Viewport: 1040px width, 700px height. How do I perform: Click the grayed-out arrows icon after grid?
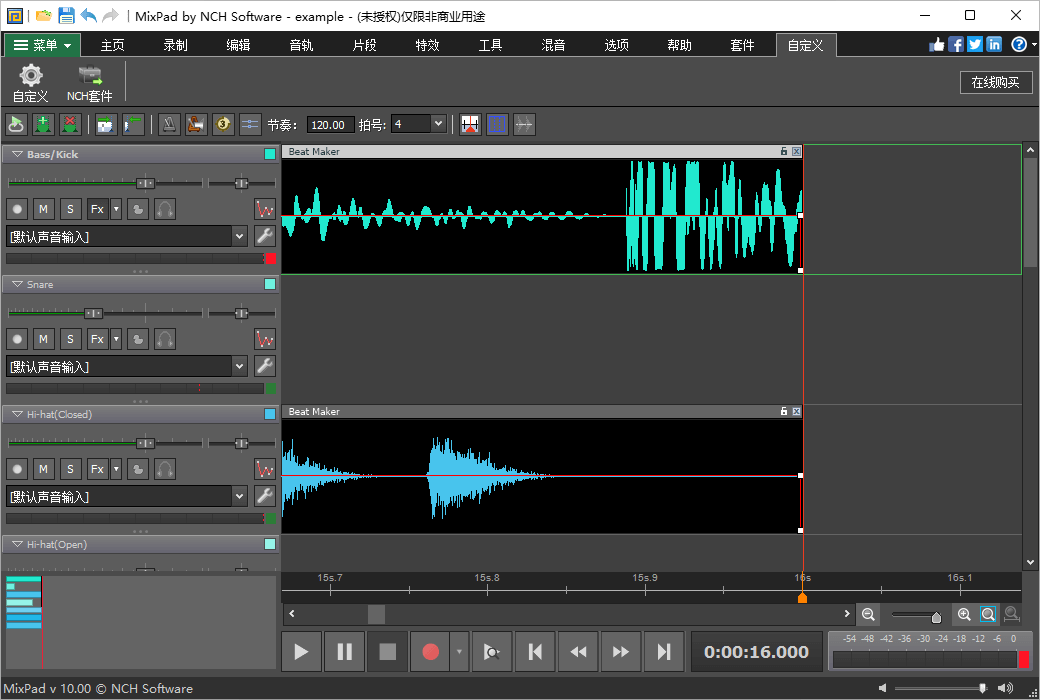[x=524, y=124]
